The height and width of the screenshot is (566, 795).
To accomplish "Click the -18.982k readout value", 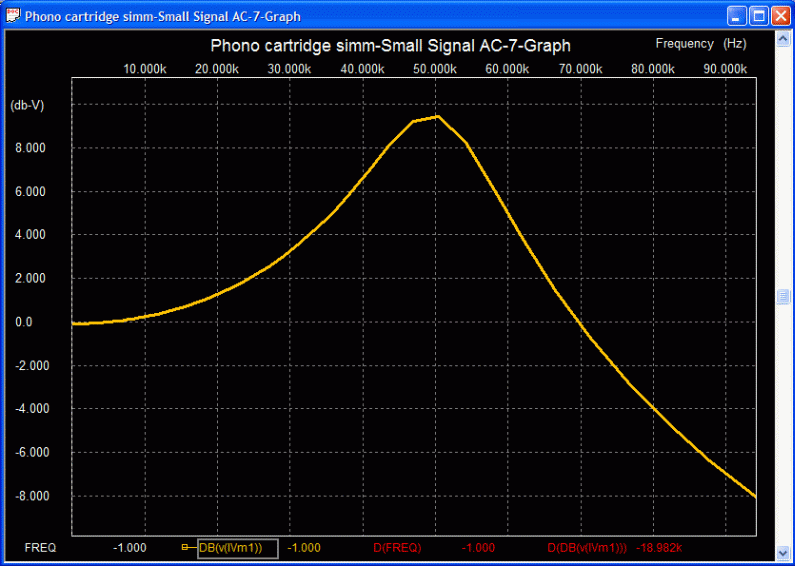I will click(659, 548).
